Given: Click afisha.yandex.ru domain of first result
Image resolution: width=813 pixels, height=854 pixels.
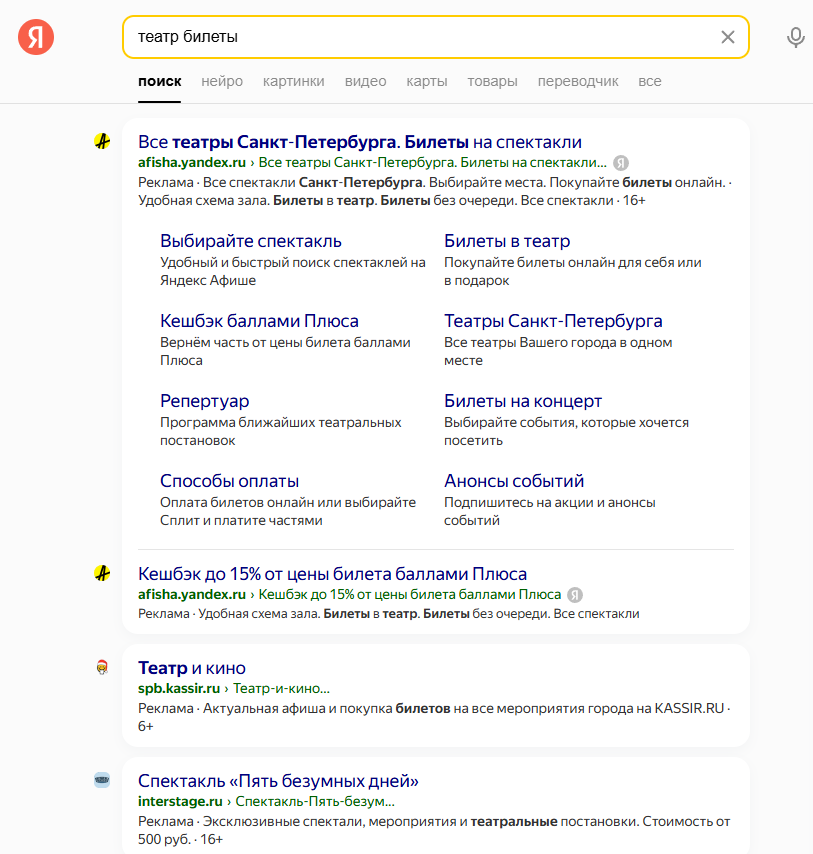Looking at the screenshot, I should (192, 163).
